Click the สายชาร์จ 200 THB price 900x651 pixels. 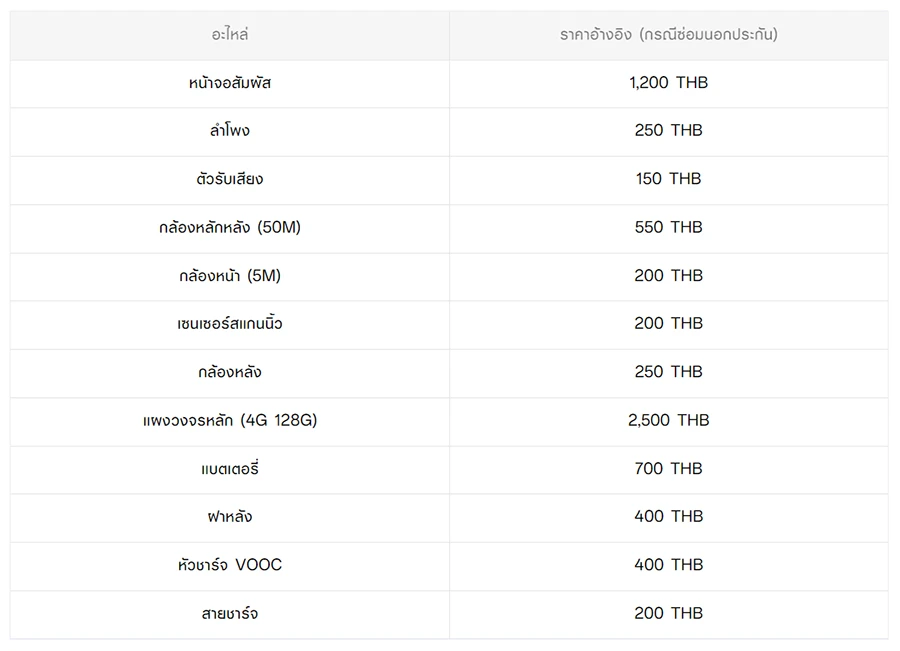click(x=668, y=613)
